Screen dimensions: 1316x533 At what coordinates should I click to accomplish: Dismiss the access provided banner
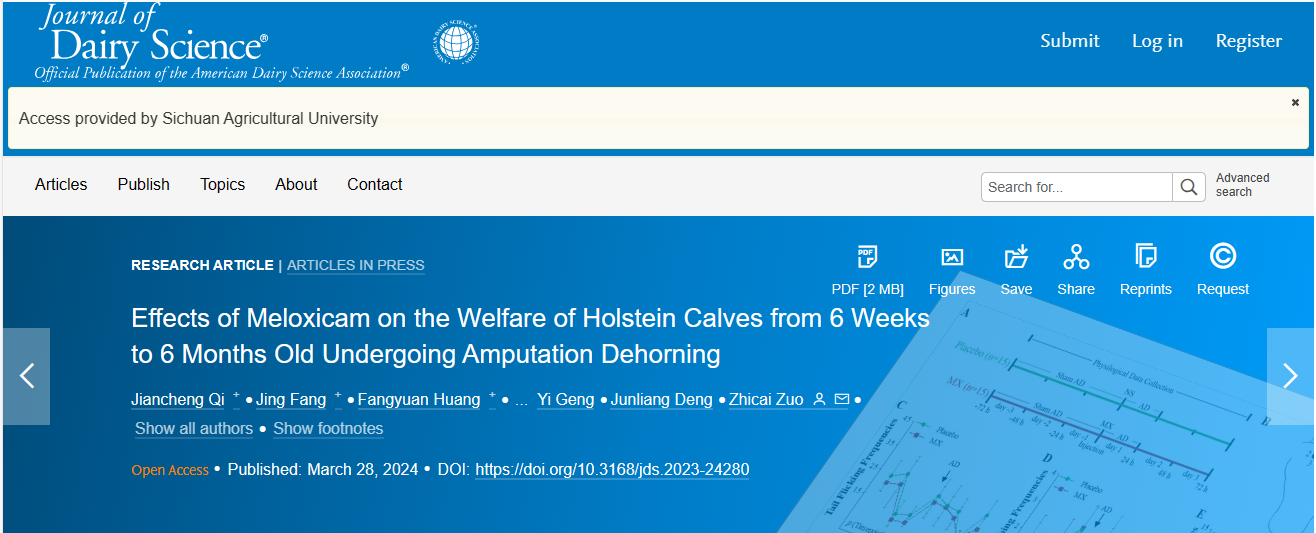(1295, 102)
